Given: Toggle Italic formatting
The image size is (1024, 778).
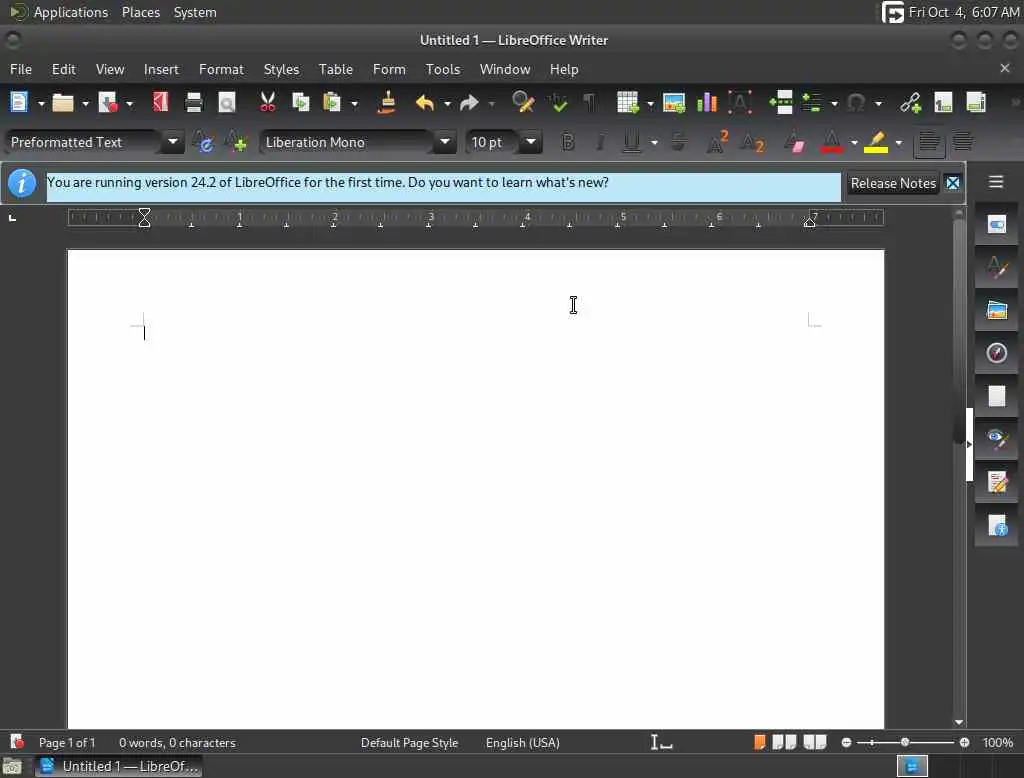Looking at the screenshot, I should coord(600,142).
